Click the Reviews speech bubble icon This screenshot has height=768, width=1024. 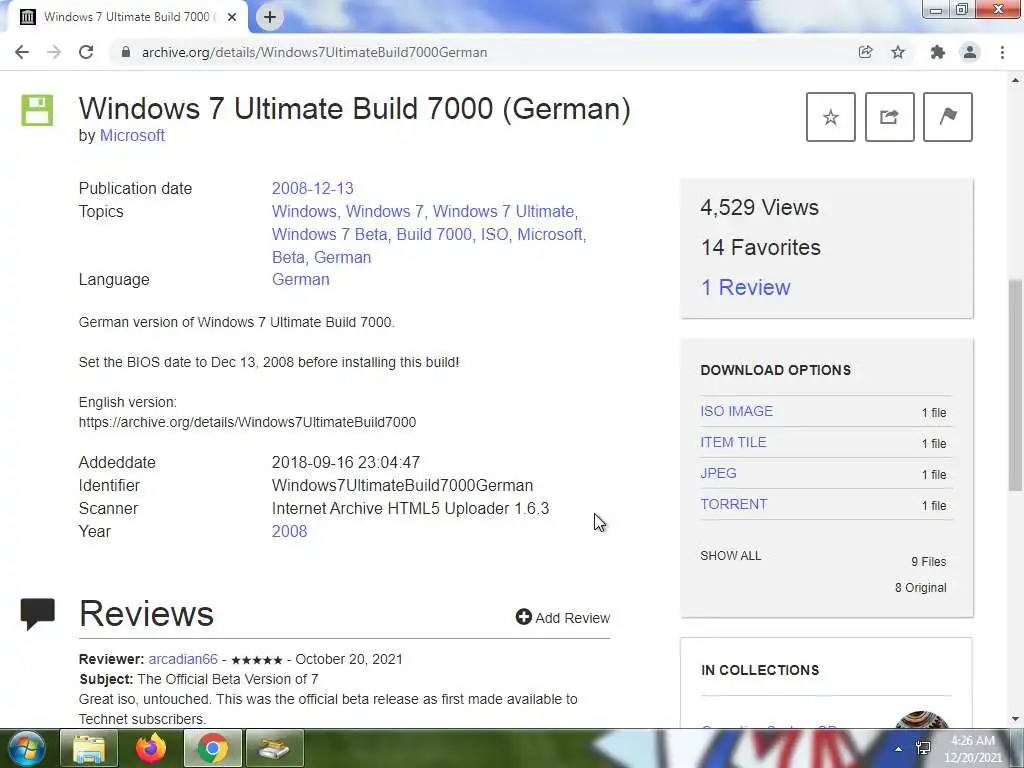pos(37,614)
